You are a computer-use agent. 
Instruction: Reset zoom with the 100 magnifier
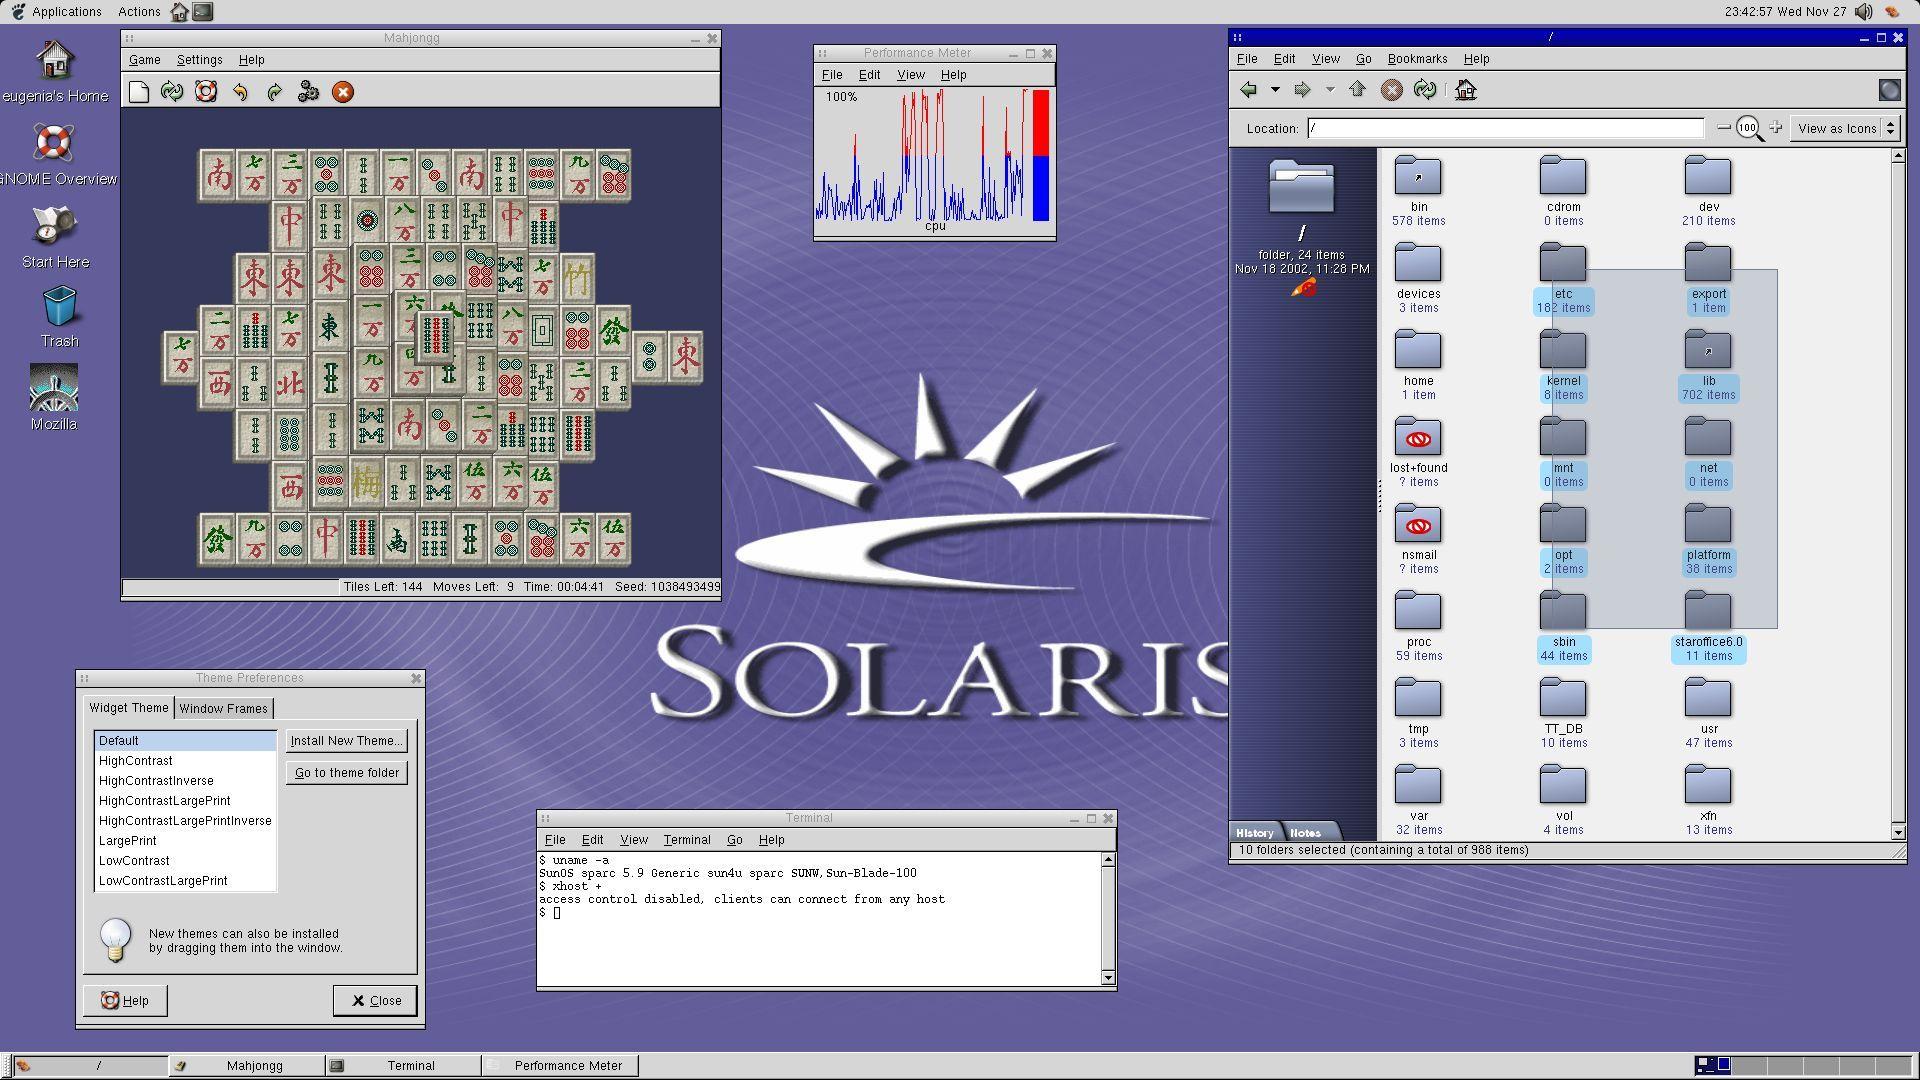coord(1749,129)
